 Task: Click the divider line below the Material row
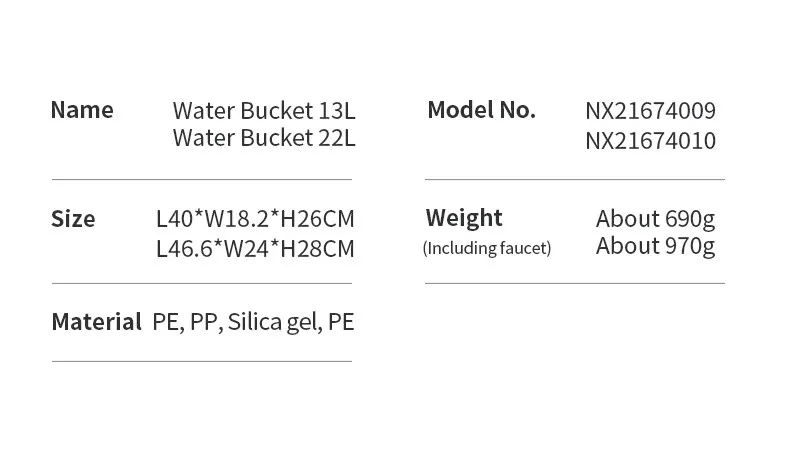(202, 361)
